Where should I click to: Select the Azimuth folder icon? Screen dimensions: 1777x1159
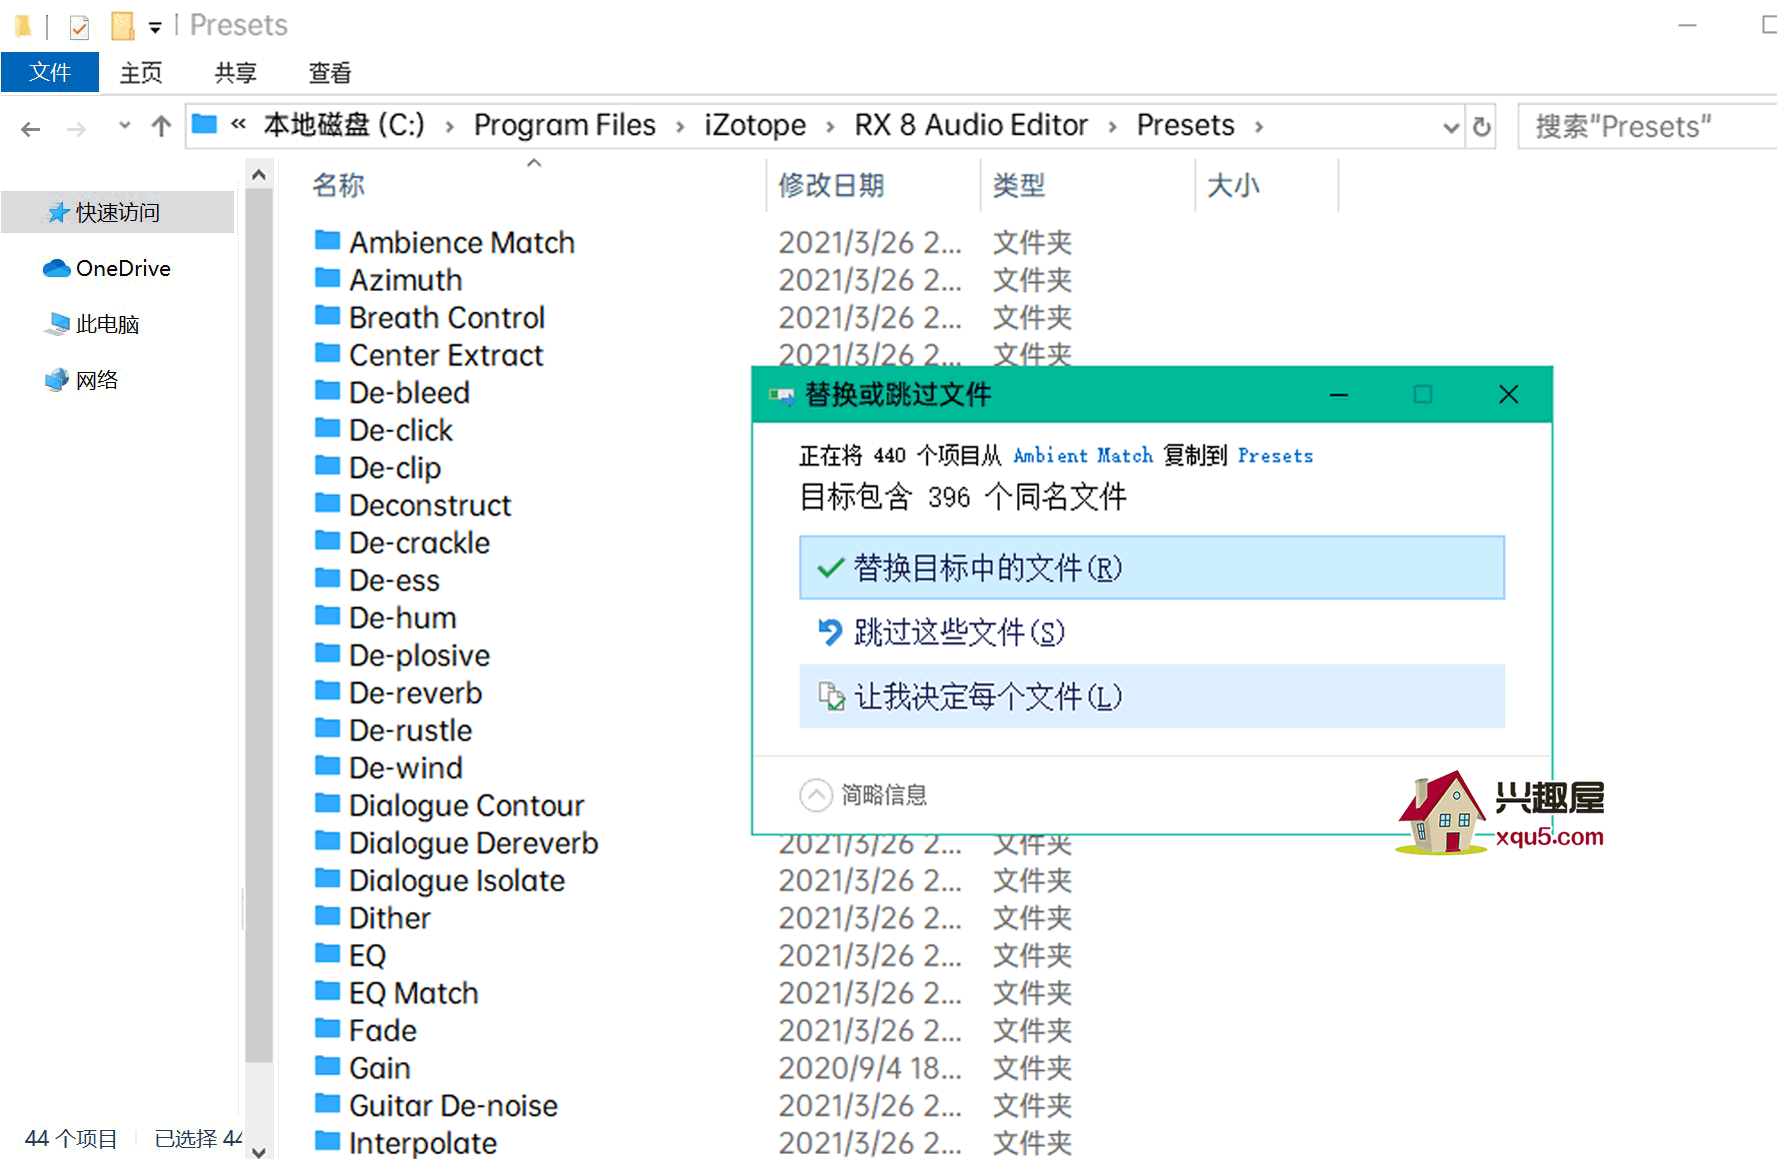(x=327, y=277)
